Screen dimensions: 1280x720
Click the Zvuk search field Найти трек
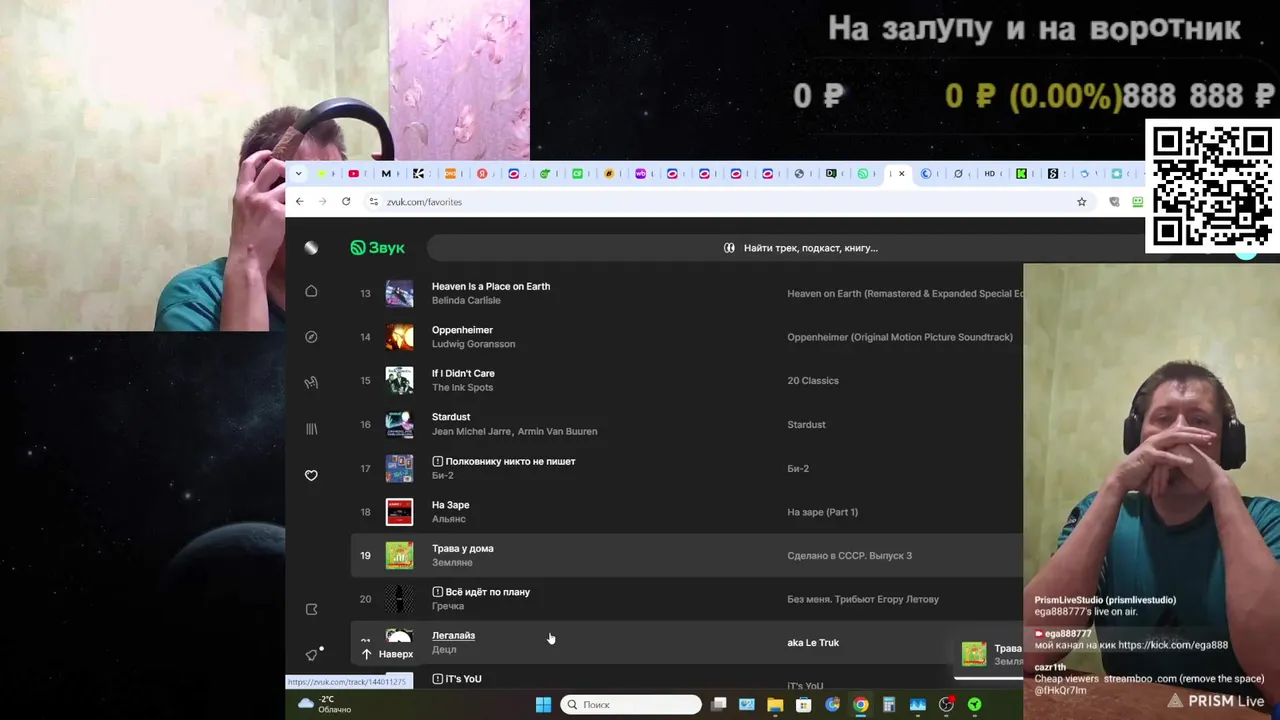point(800,248)
